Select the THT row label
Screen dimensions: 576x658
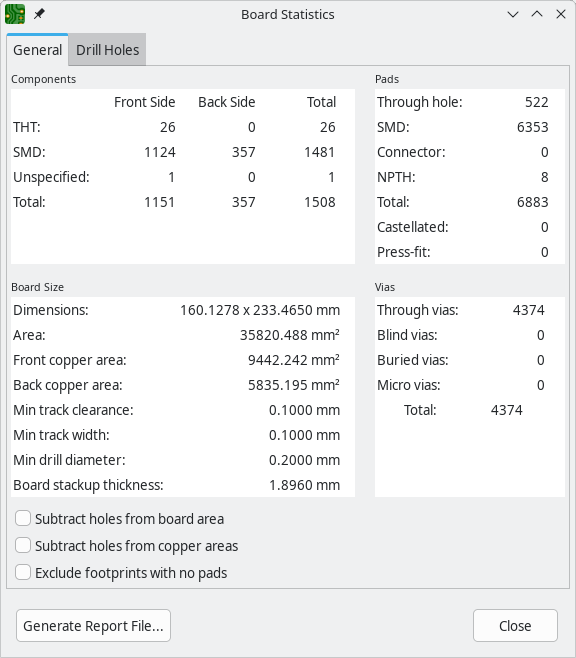coord(27,127)
